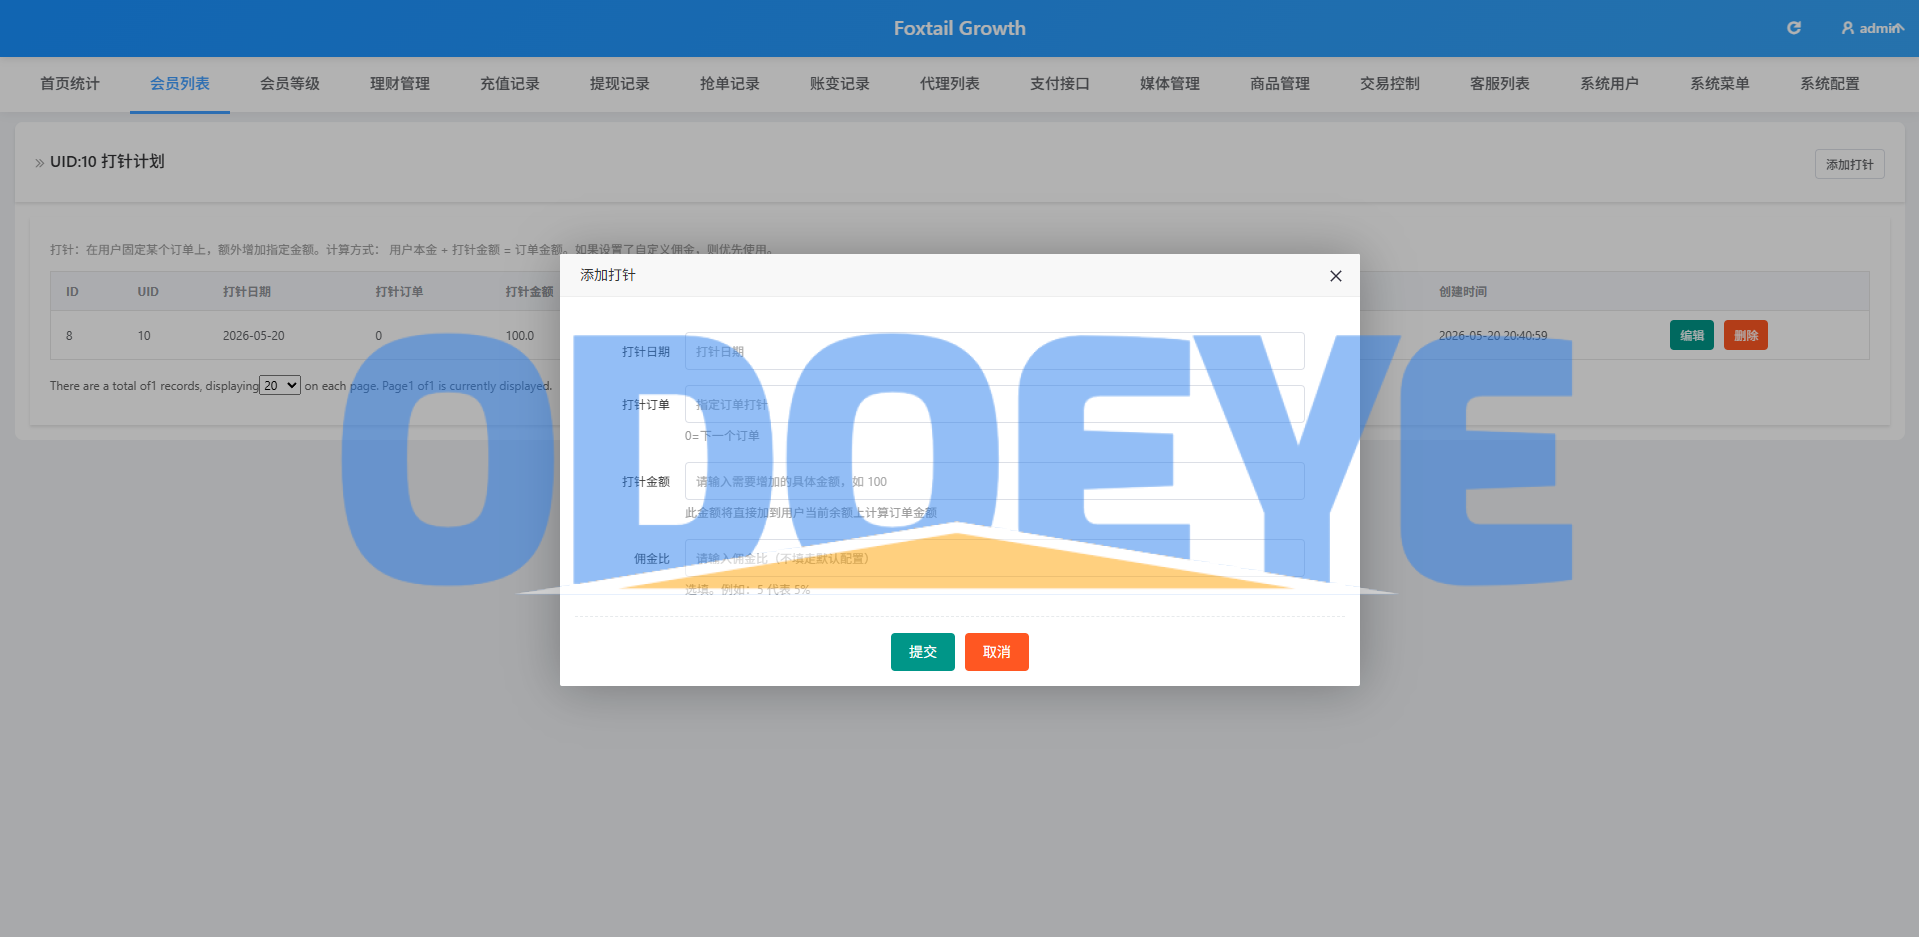Open the records-per-page dropdown

[280, 385]
